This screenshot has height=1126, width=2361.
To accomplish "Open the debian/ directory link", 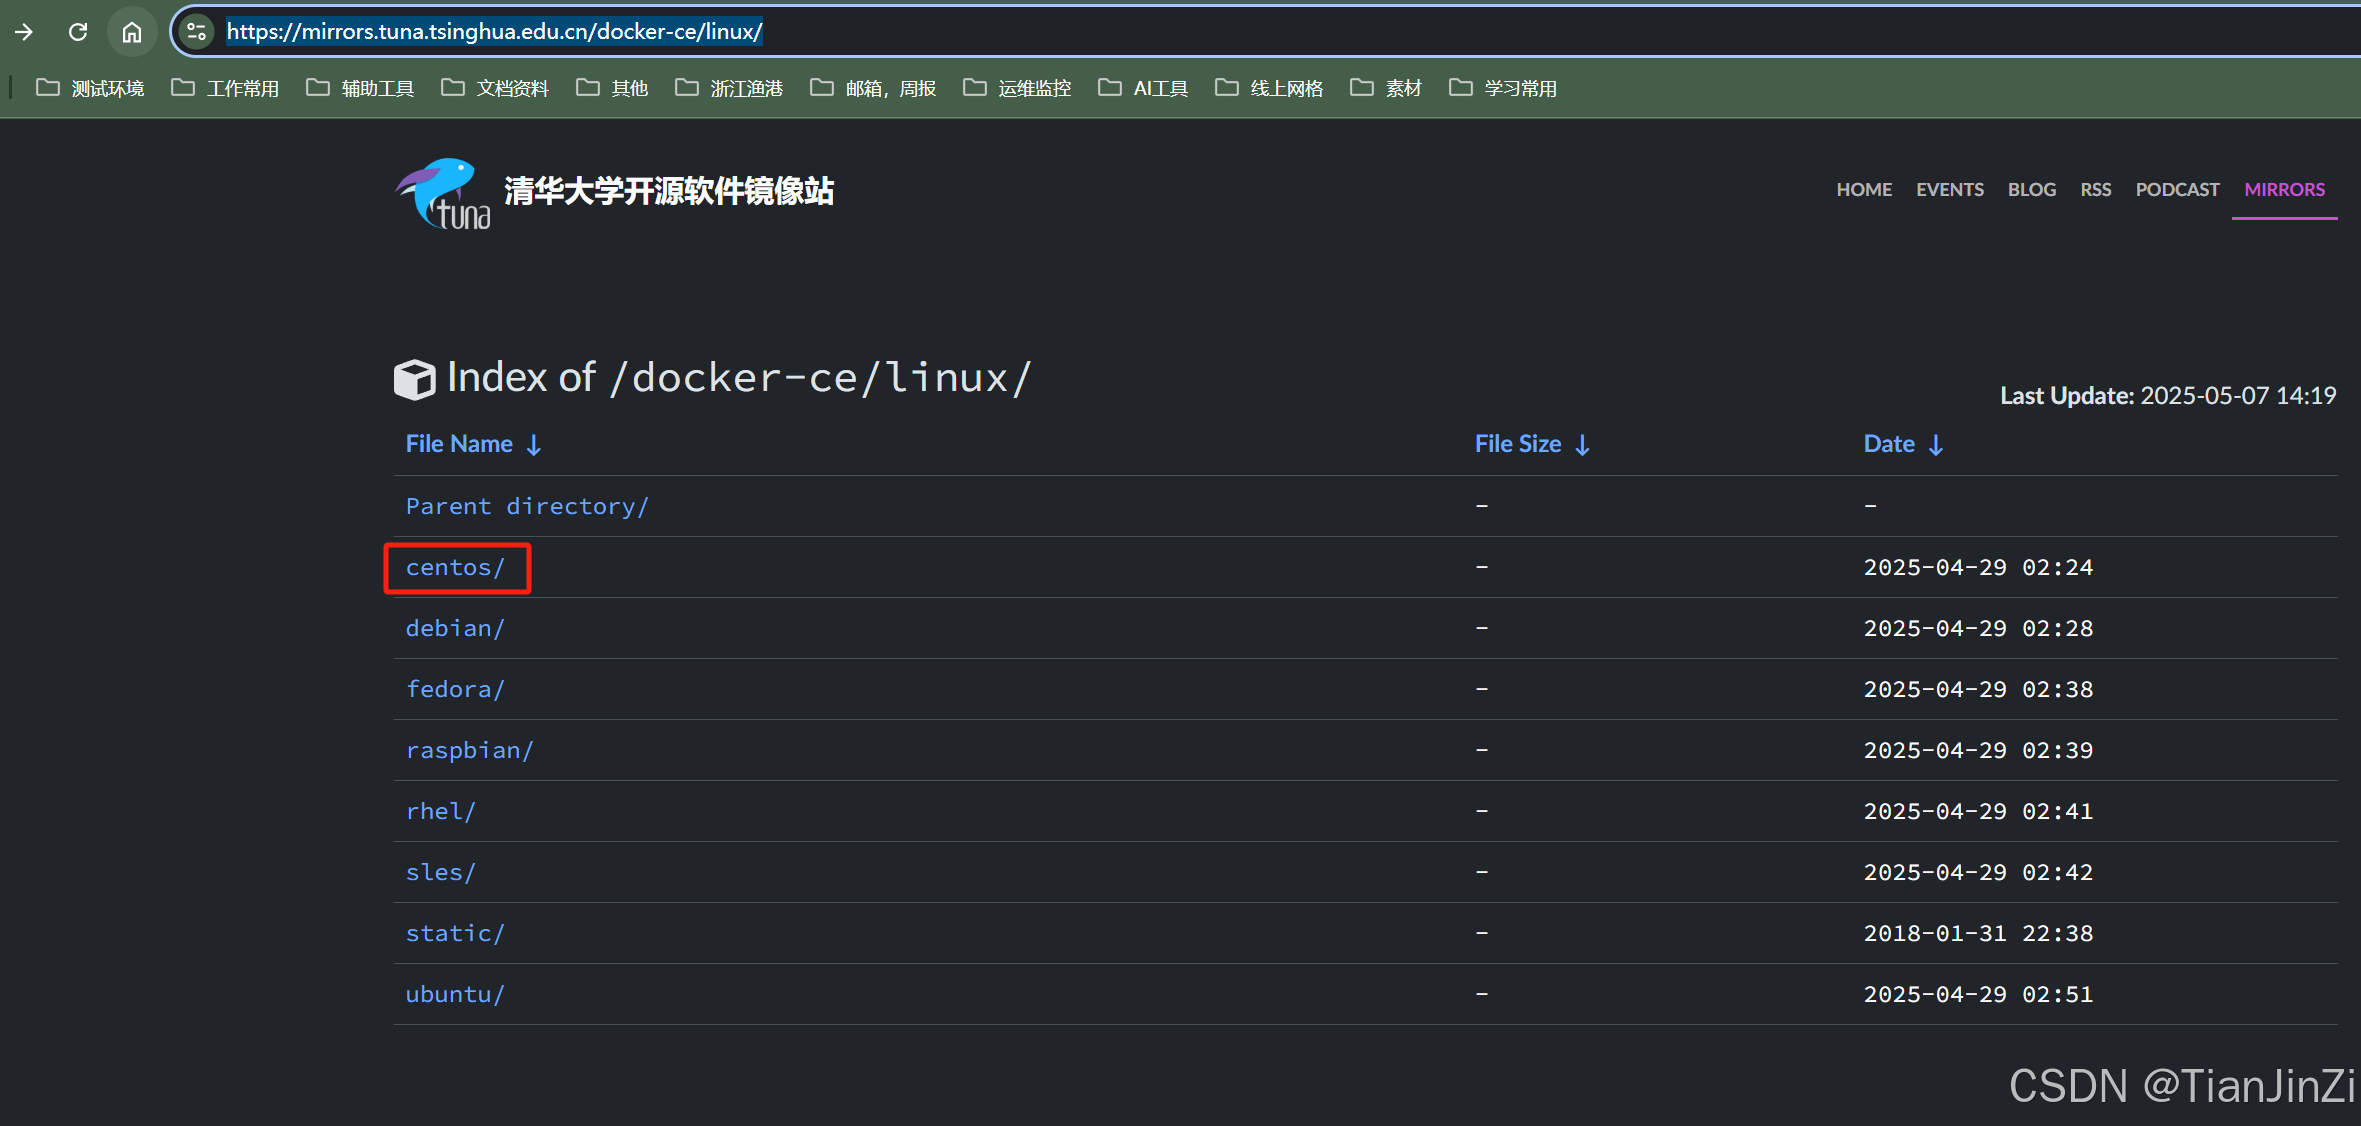I will coord(455,628).
